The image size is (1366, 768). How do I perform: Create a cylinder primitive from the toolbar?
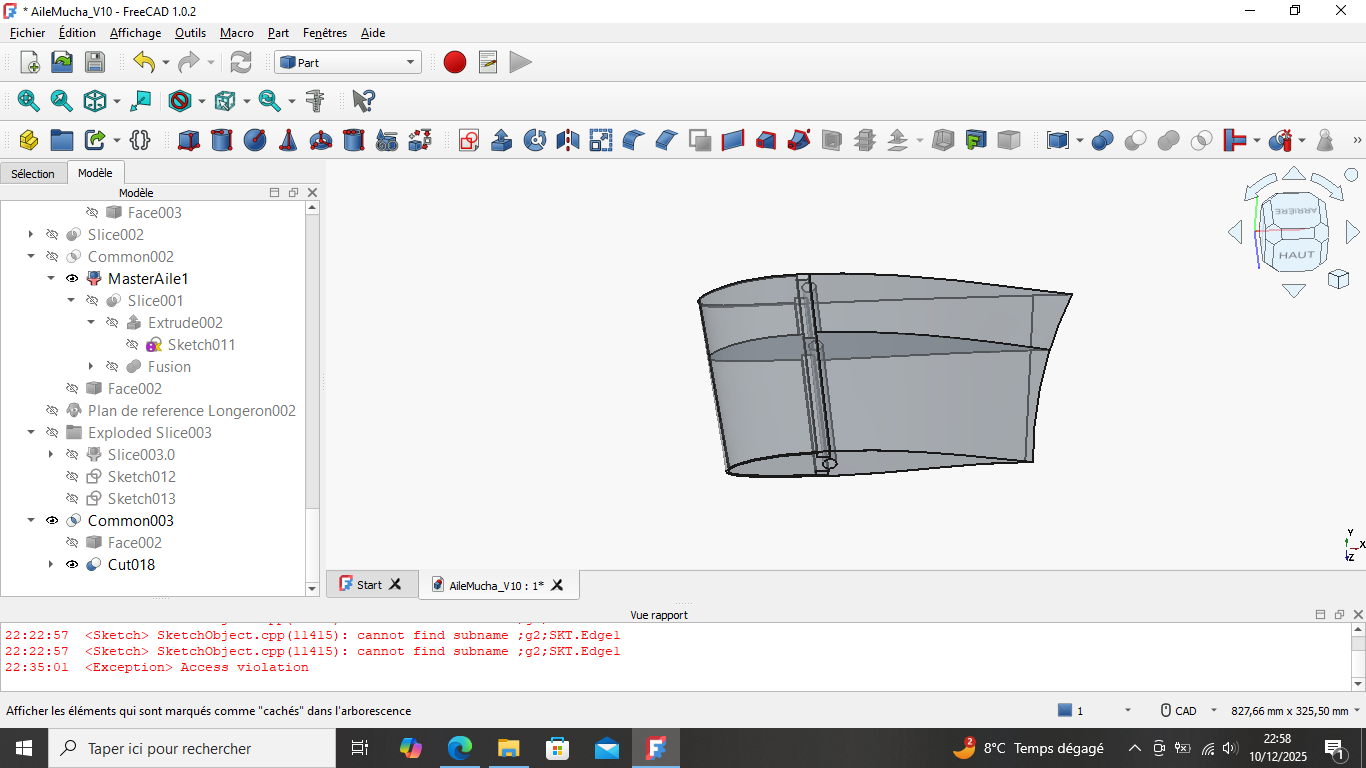click(222, 140)
